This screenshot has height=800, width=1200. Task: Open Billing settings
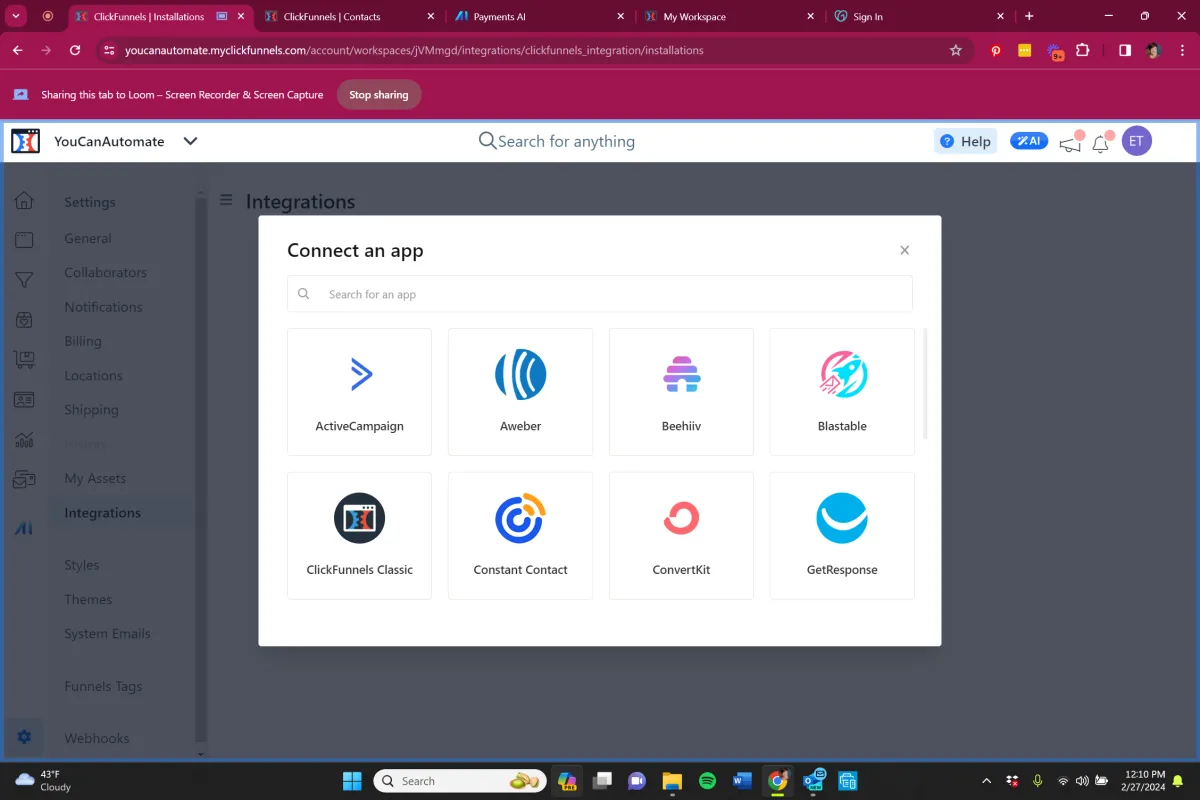click(83, 341)
